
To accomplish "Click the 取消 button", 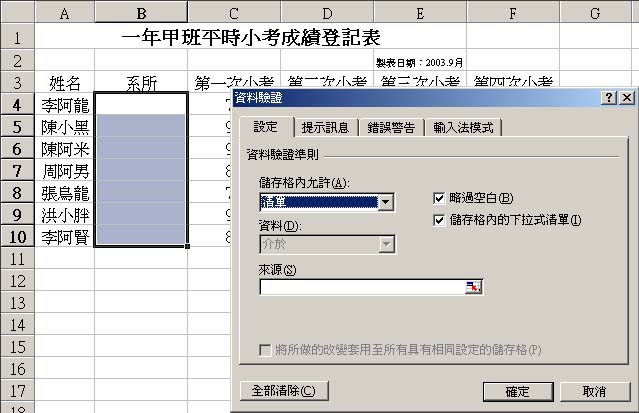I will 594,391.
